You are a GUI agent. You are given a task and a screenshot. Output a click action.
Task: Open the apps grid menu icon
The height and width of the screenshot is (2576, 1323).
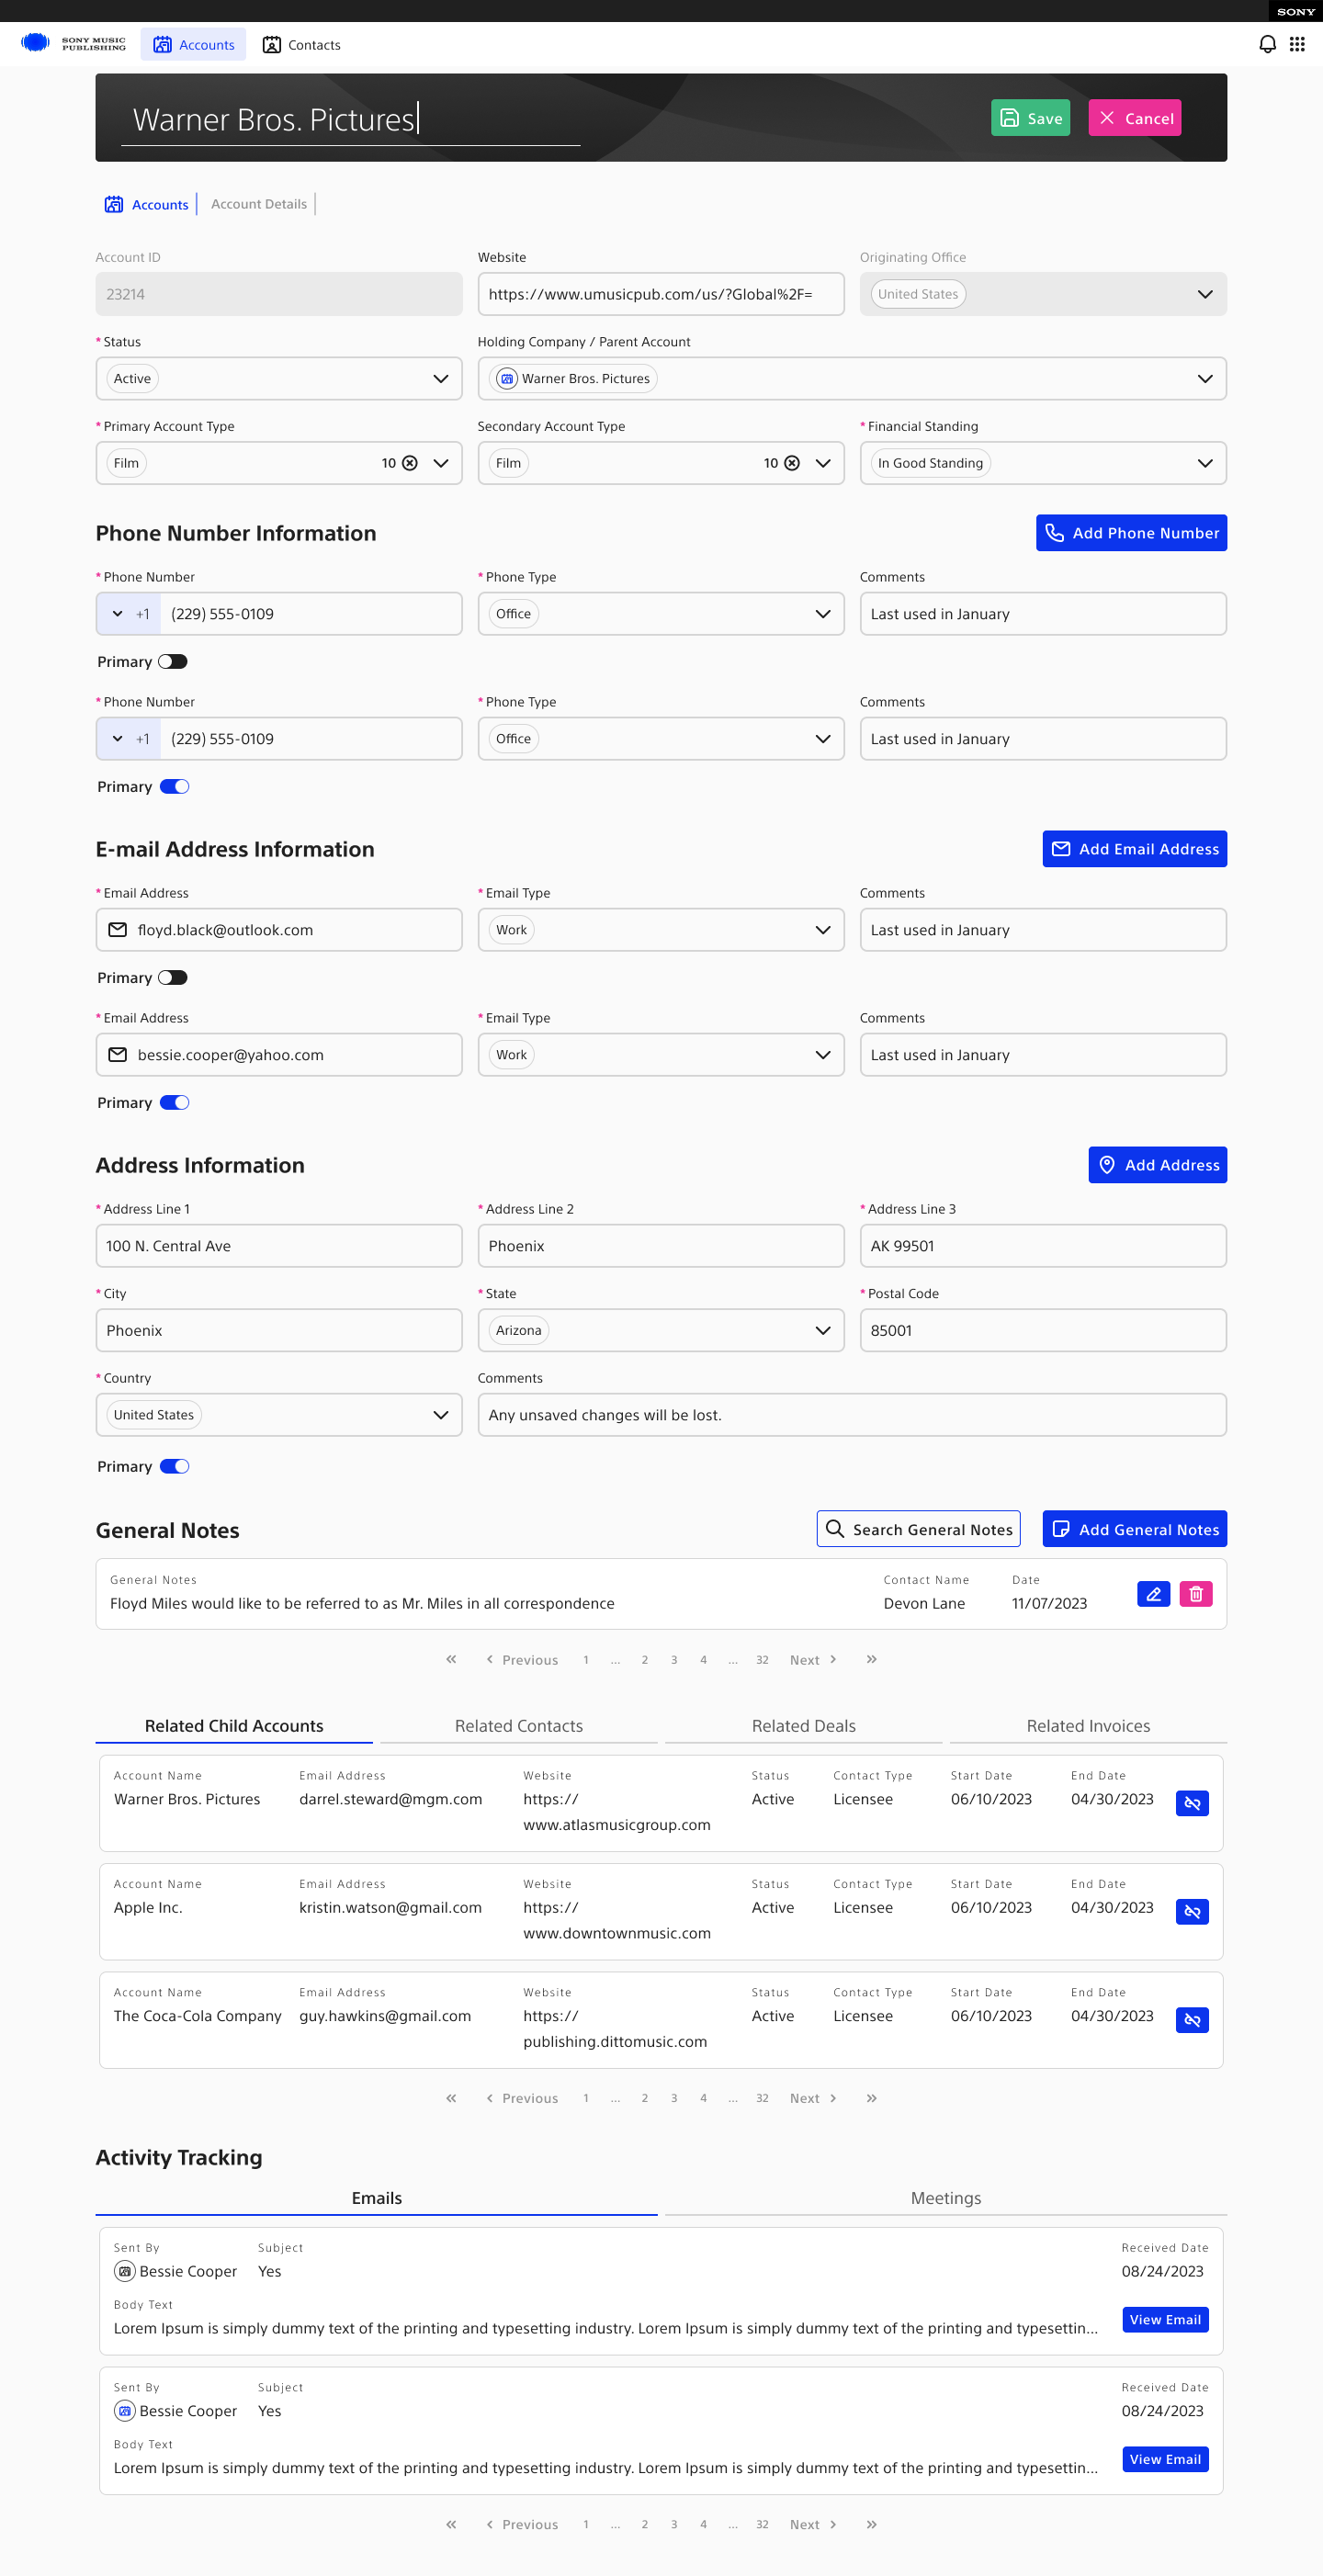click(1297, 44)
